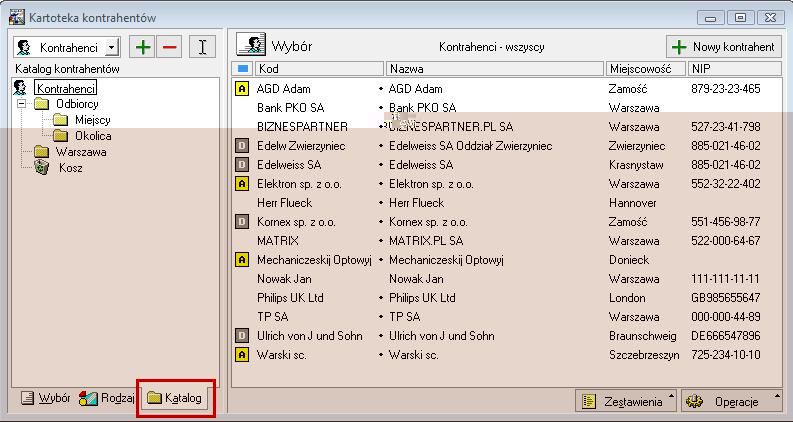Click the MATRIX.PL SA name cell
The width and height of the screenshot is (793, 422).
coord(426,241)
